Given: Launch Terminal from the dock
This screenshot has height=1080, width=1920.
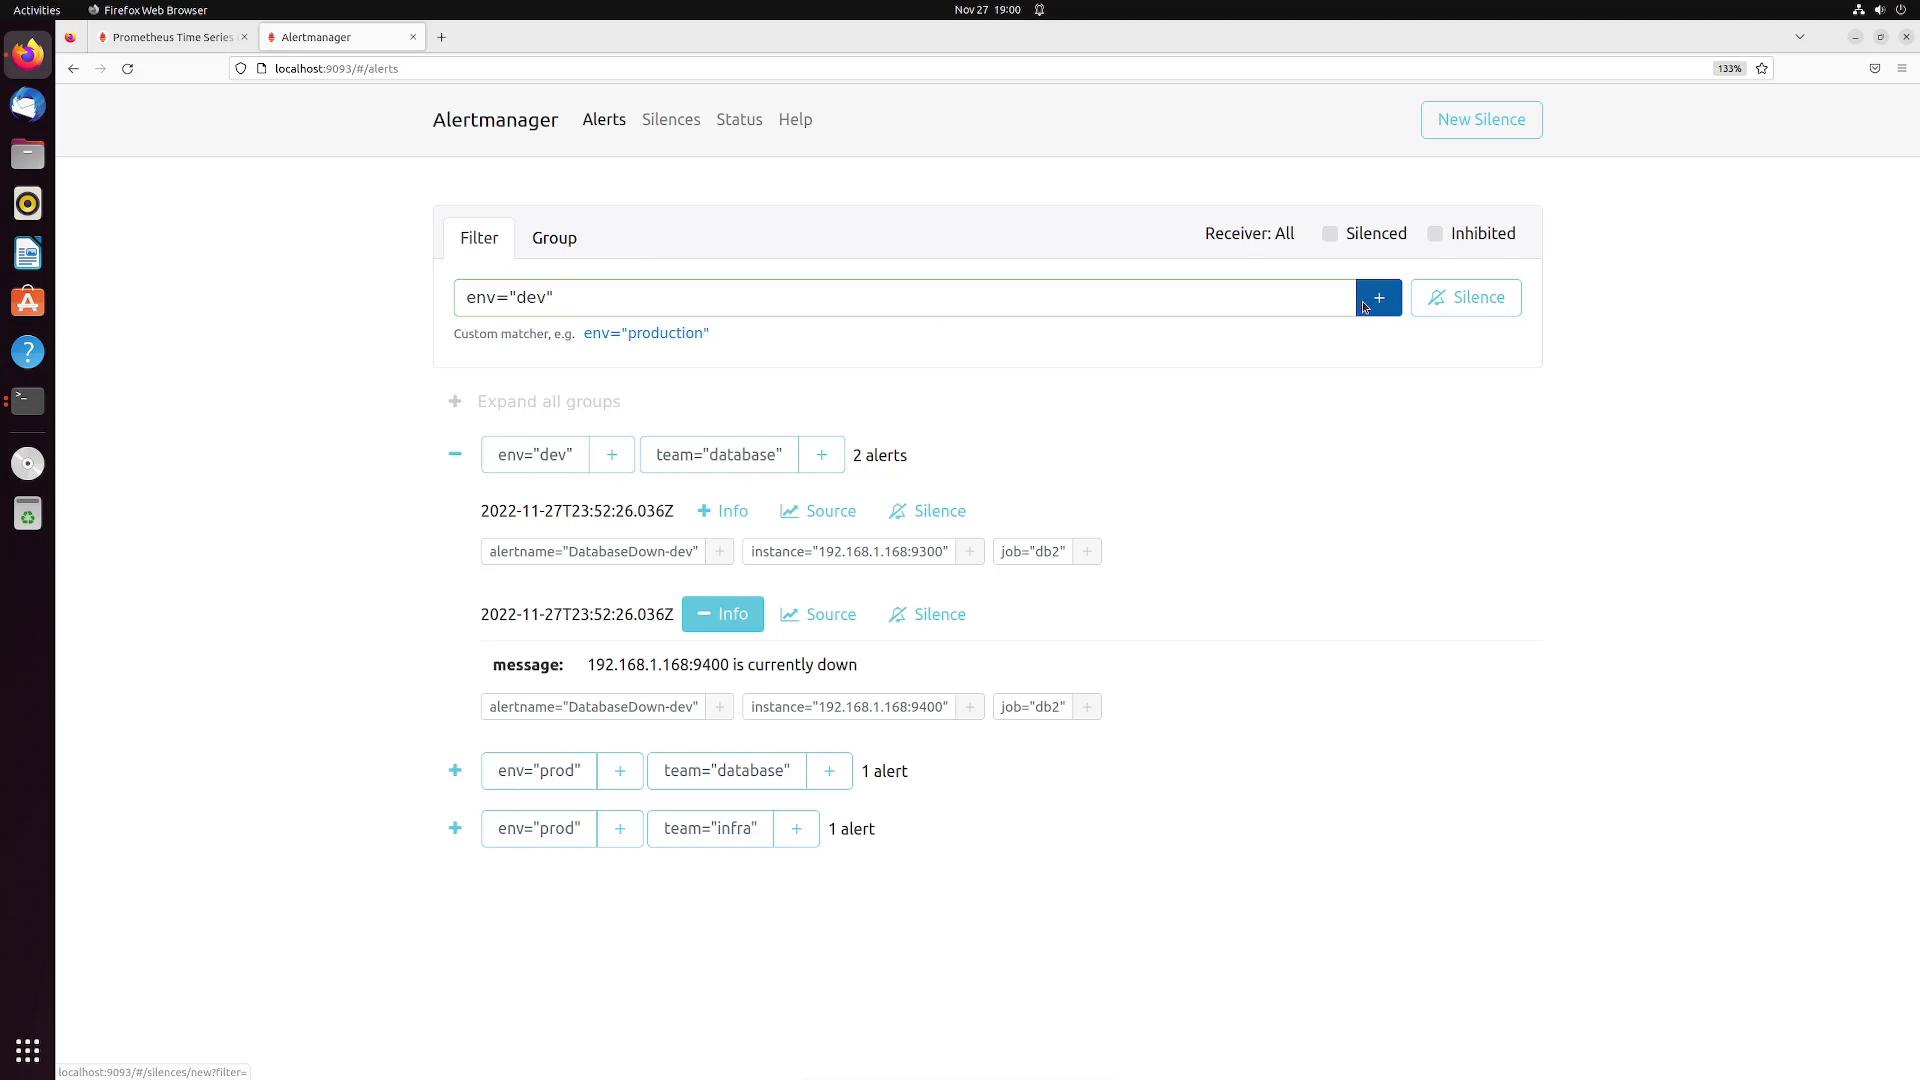Looking at the screenshot, I should click(28, 401).
